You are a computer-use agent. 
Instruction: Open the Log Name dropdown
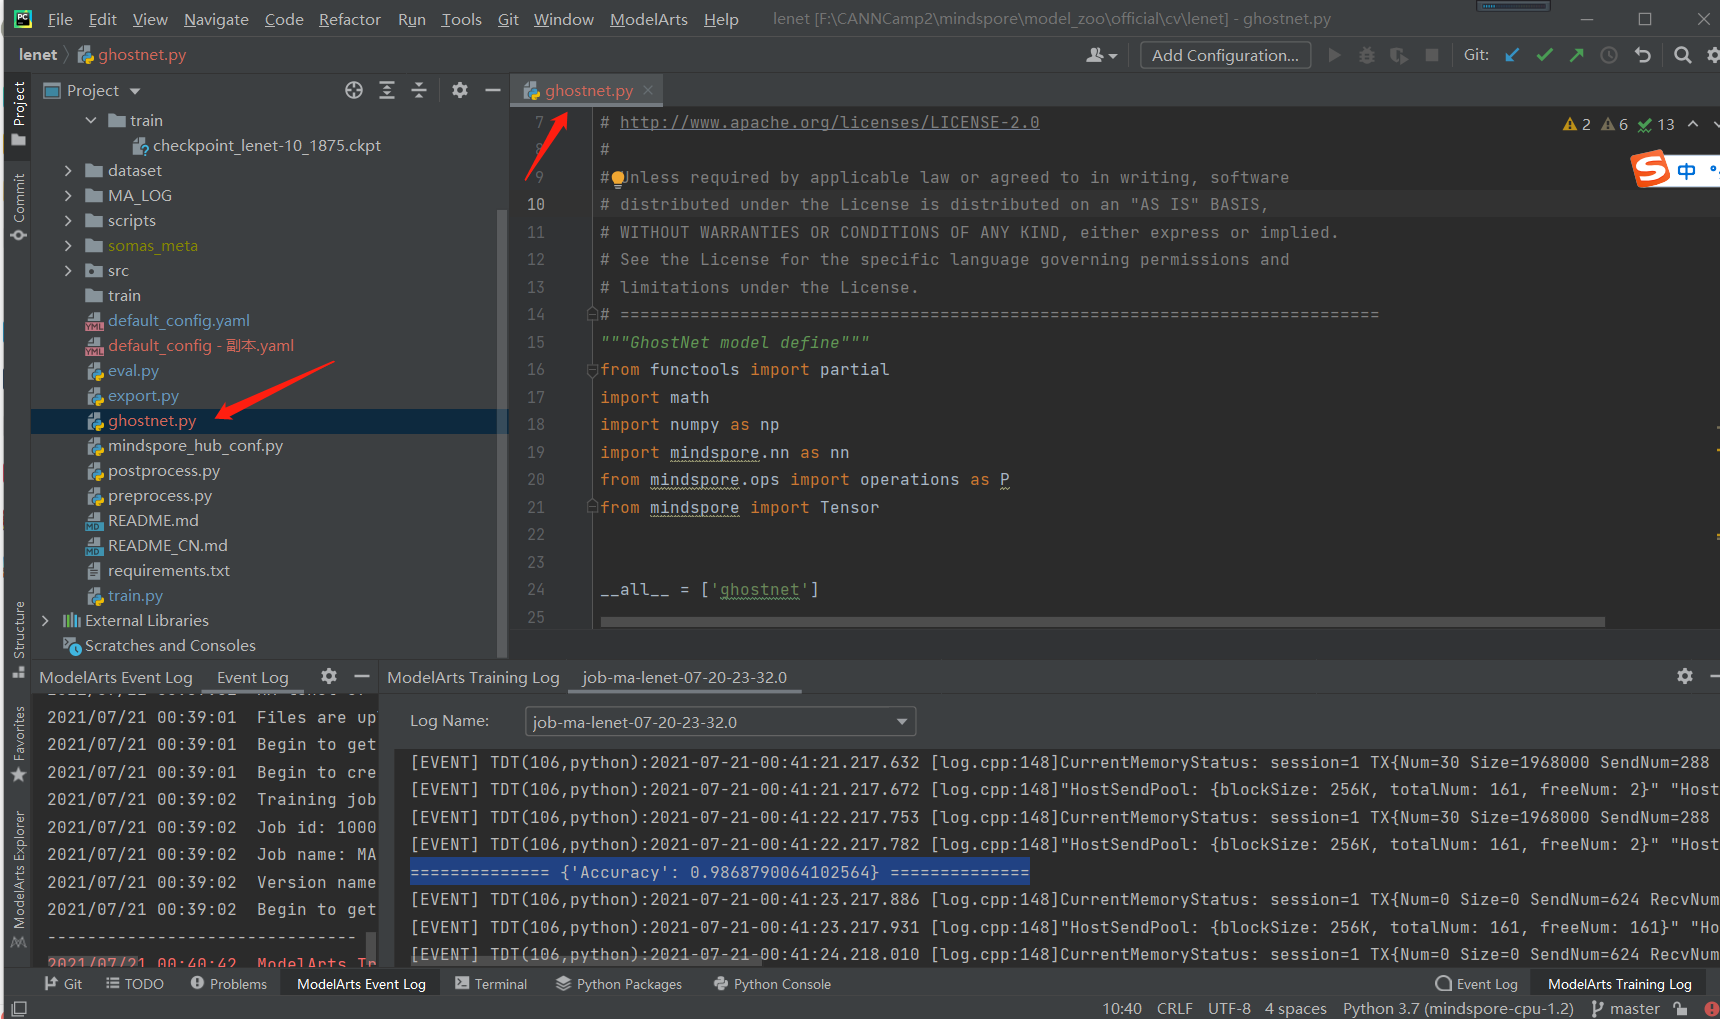tap(720, 721)
